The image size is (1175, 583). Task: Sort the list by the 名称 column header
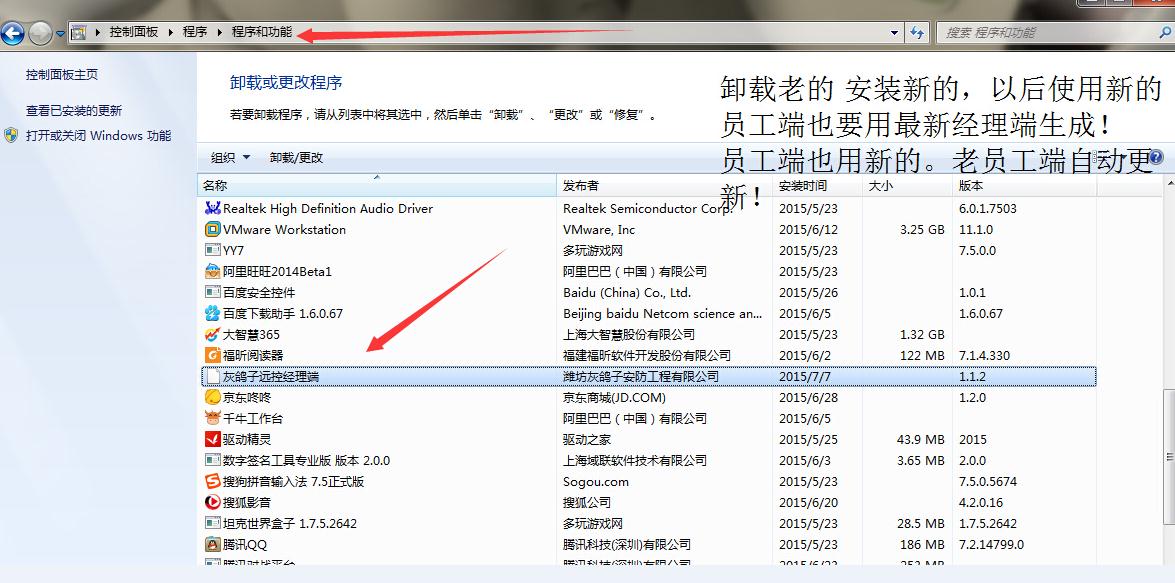point(377,185)
